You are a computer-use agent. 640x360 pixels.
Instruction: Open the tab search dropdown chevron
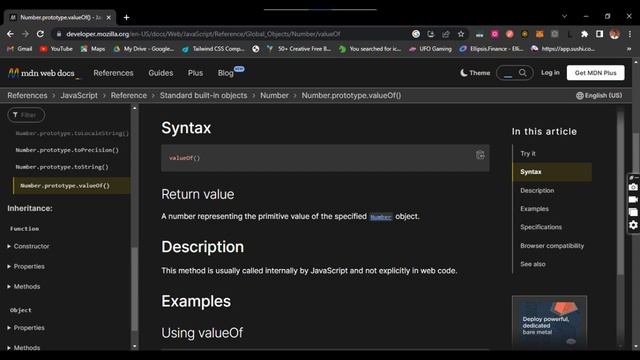[564, 16]
